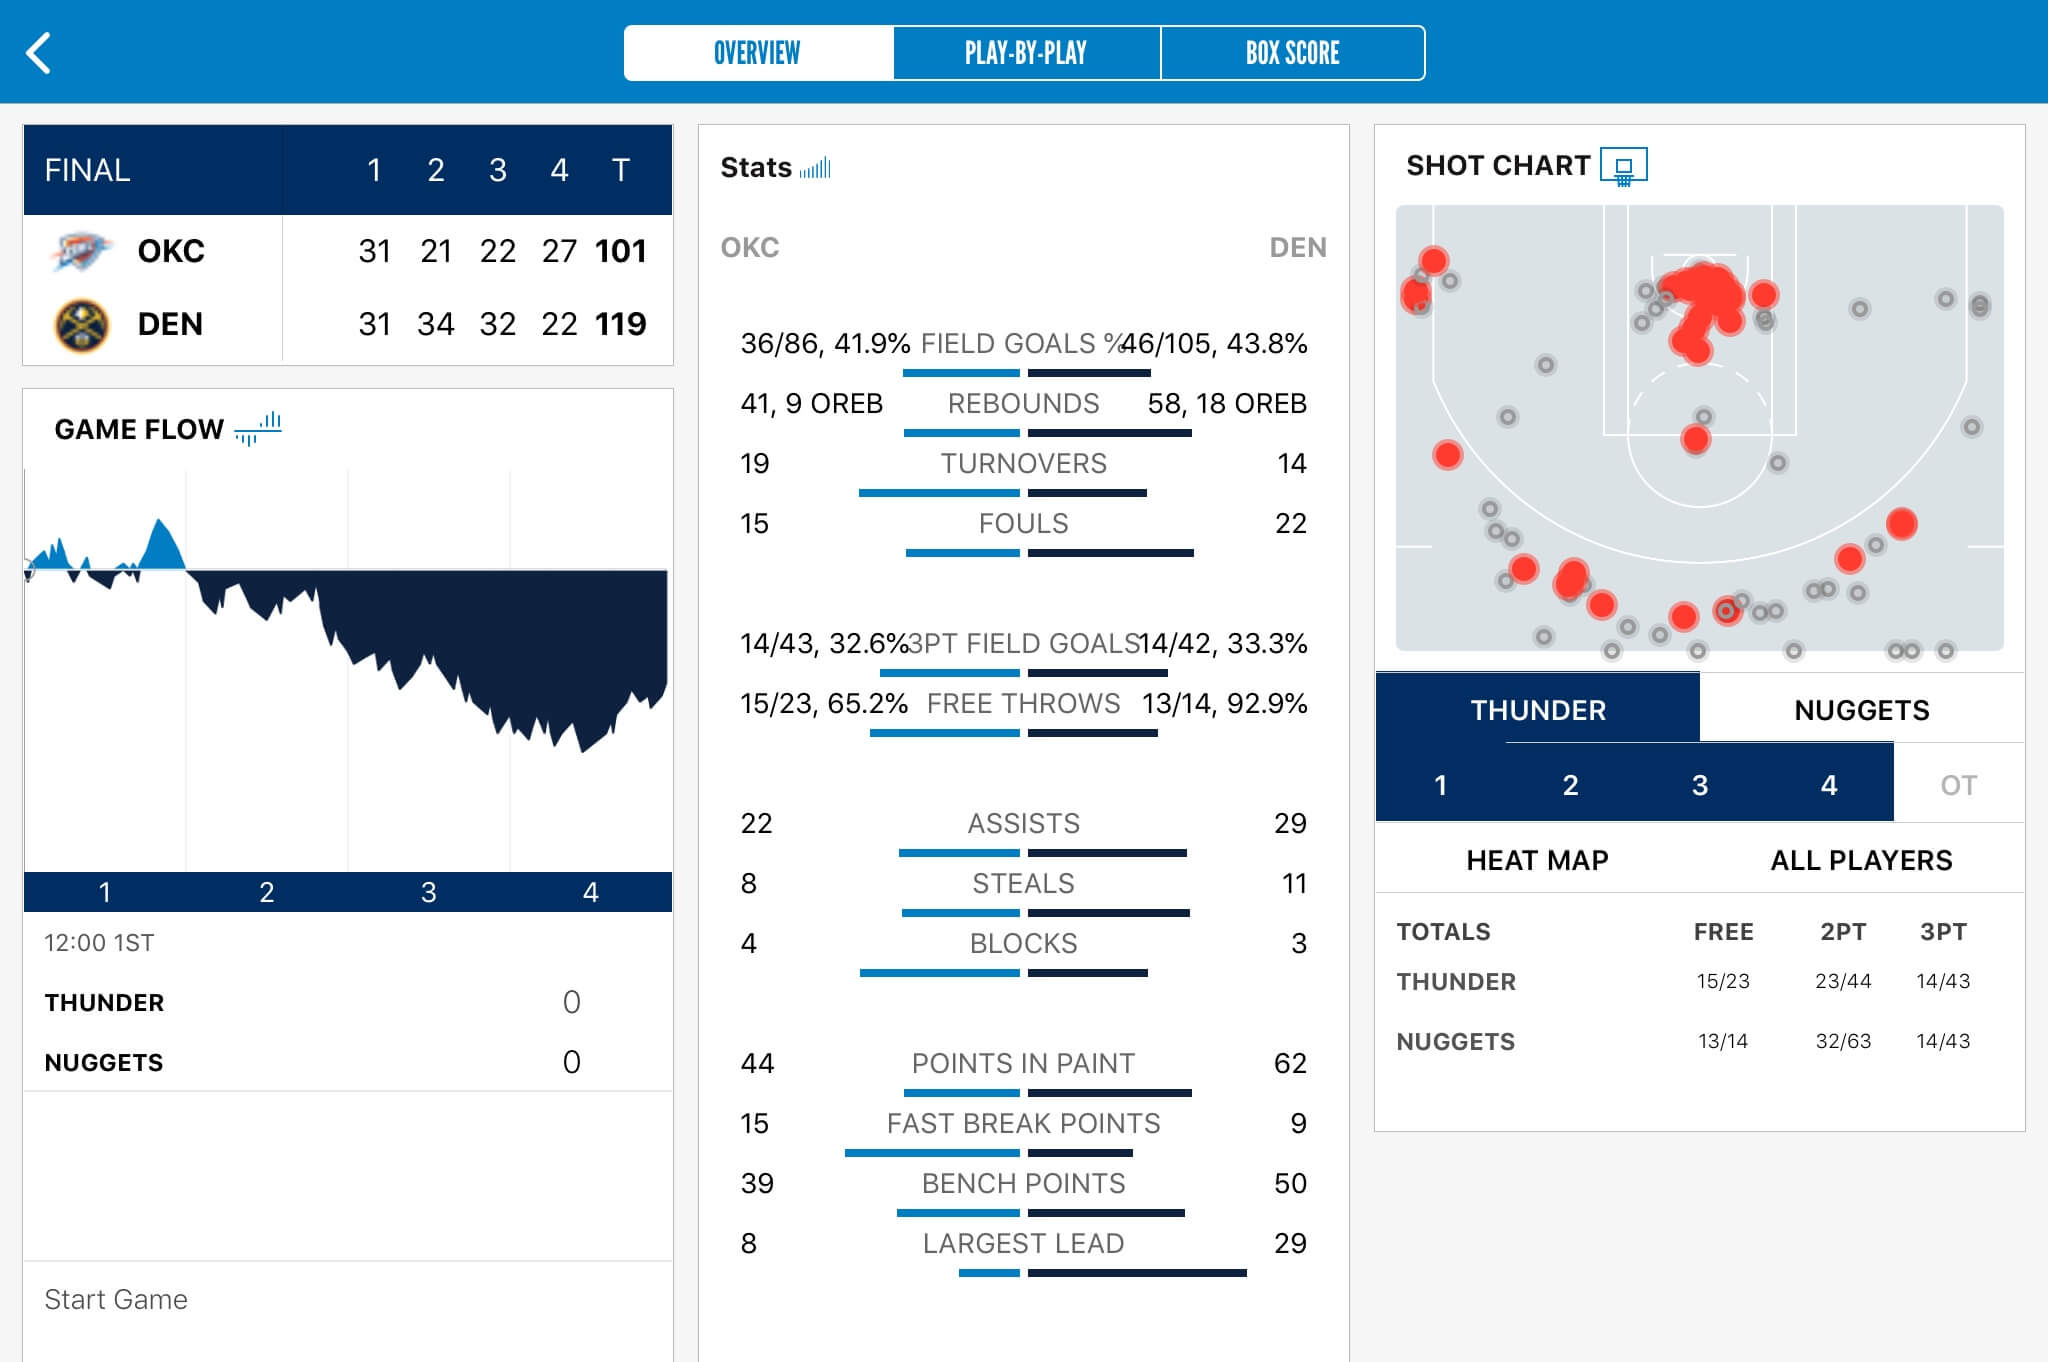This screenshot has width=2048, height=1362.
Task: Click Thunder free throw total 15/23
Action: click(x=1723, y=981)
